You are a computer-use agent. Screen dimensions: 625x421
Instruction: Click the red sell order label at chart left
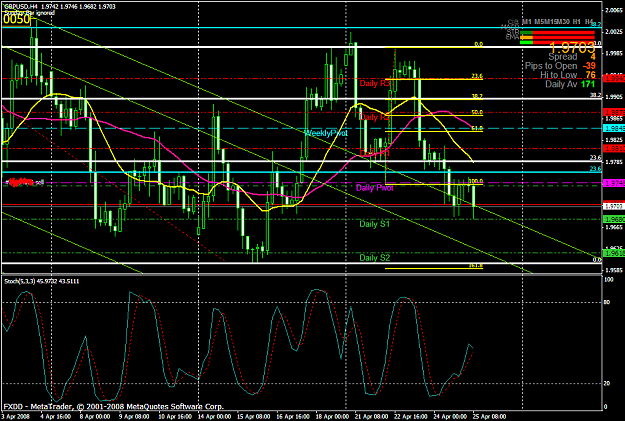pyautogui.click(x=24, y=183)
